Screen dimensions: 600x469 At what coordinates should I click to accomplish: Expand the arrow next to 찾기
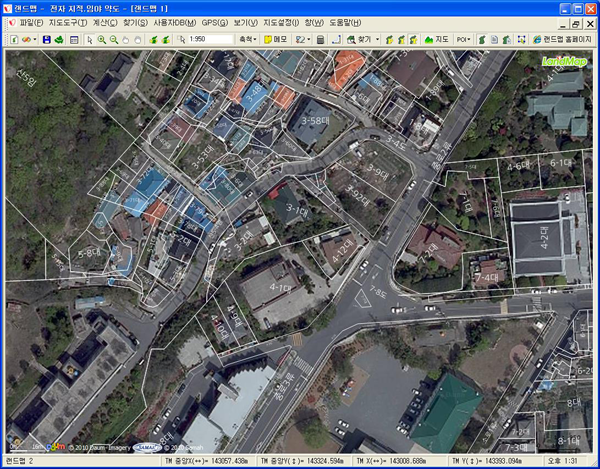coord(377,39)
